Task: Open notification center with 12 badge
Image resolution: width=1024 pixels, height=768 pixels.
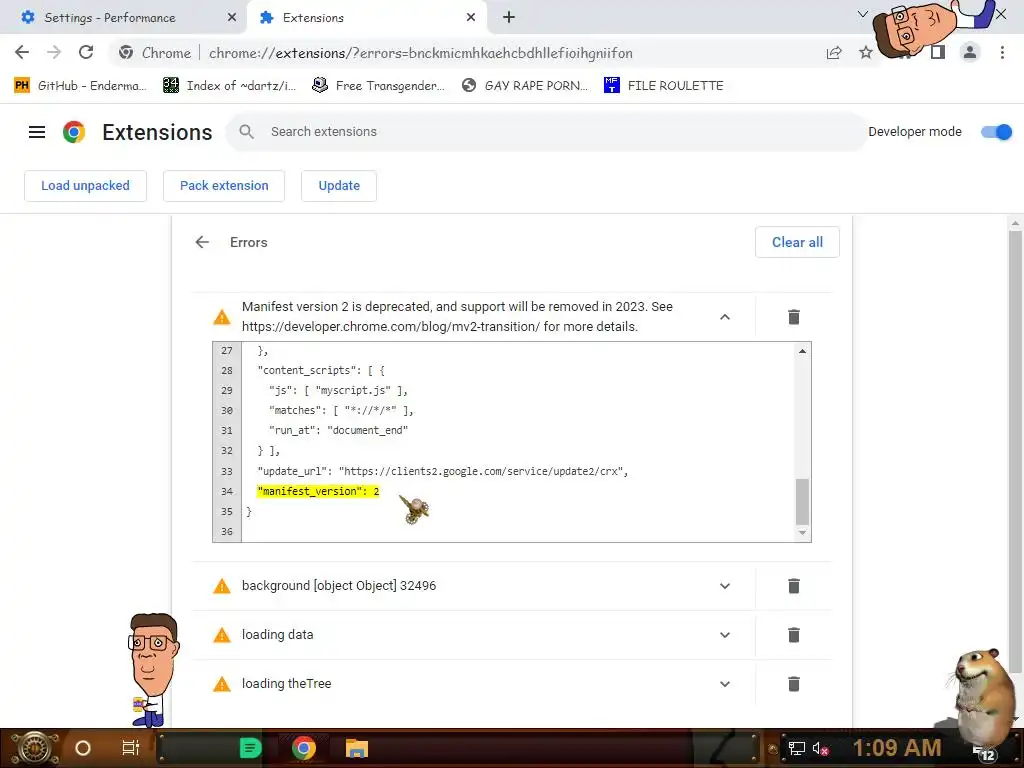Action: [985, 753]
